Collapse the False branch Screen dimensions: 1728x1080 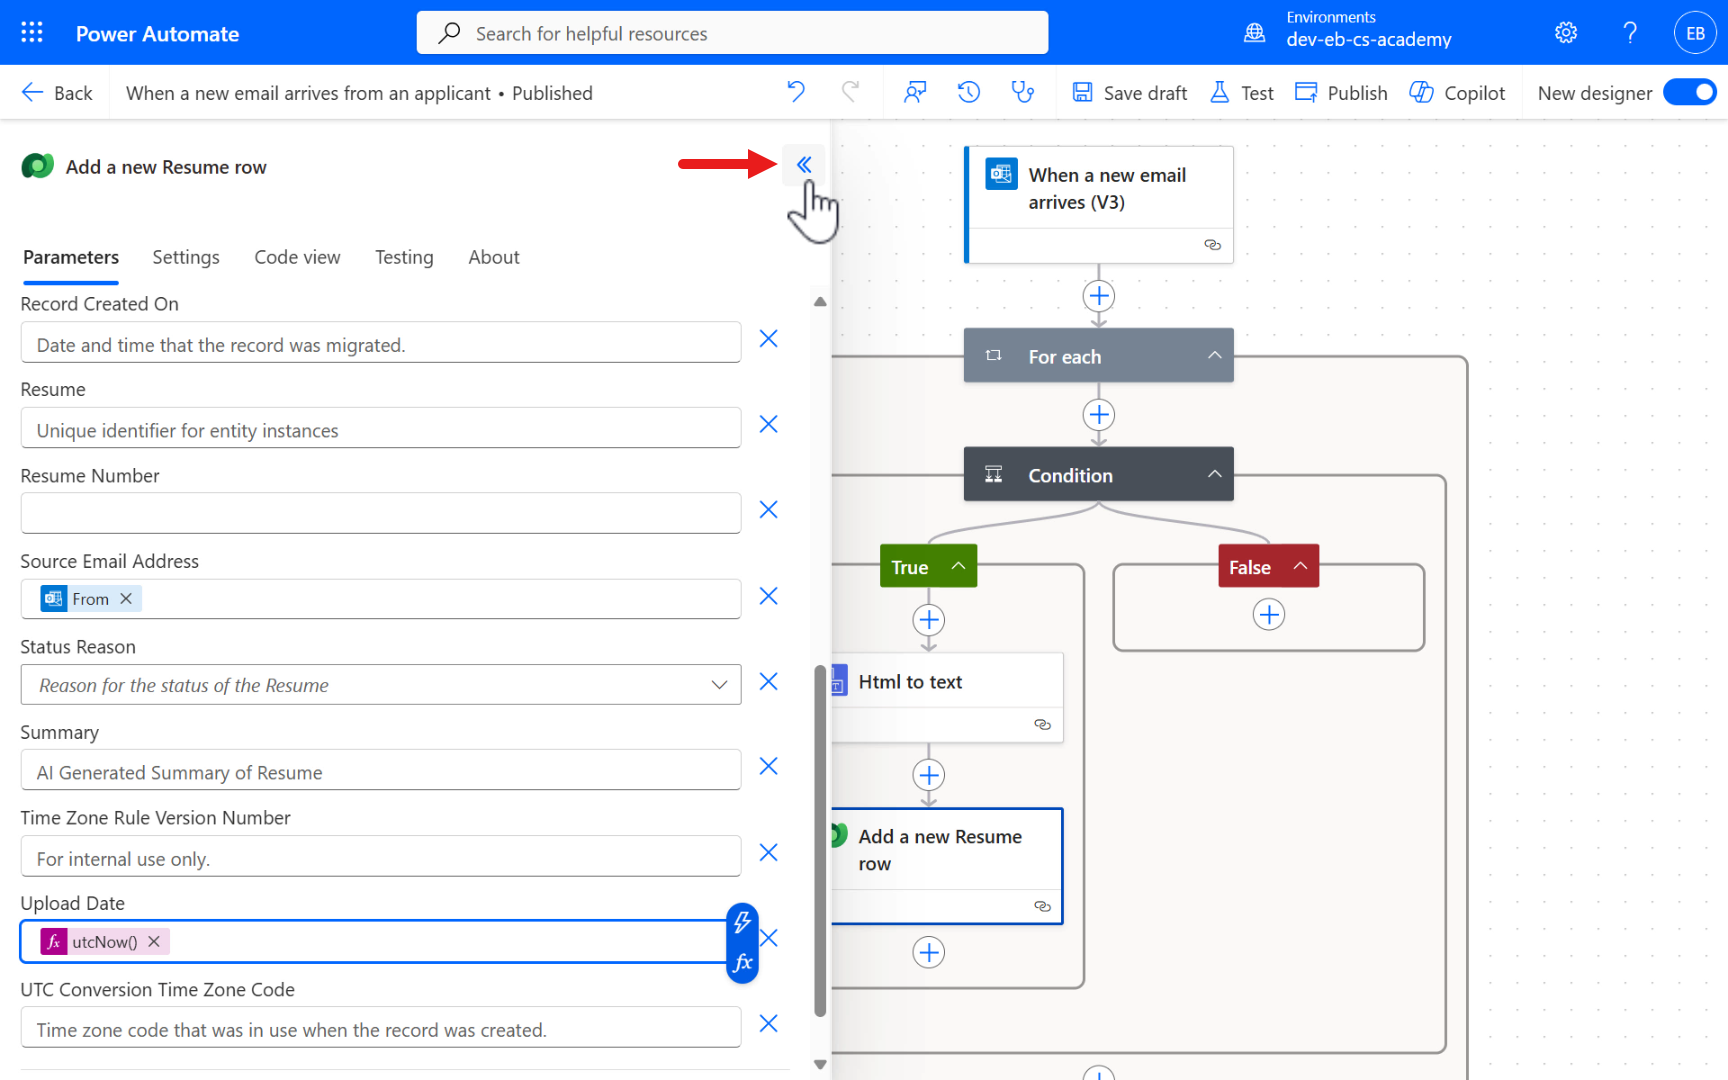[x=1300, y=566]
